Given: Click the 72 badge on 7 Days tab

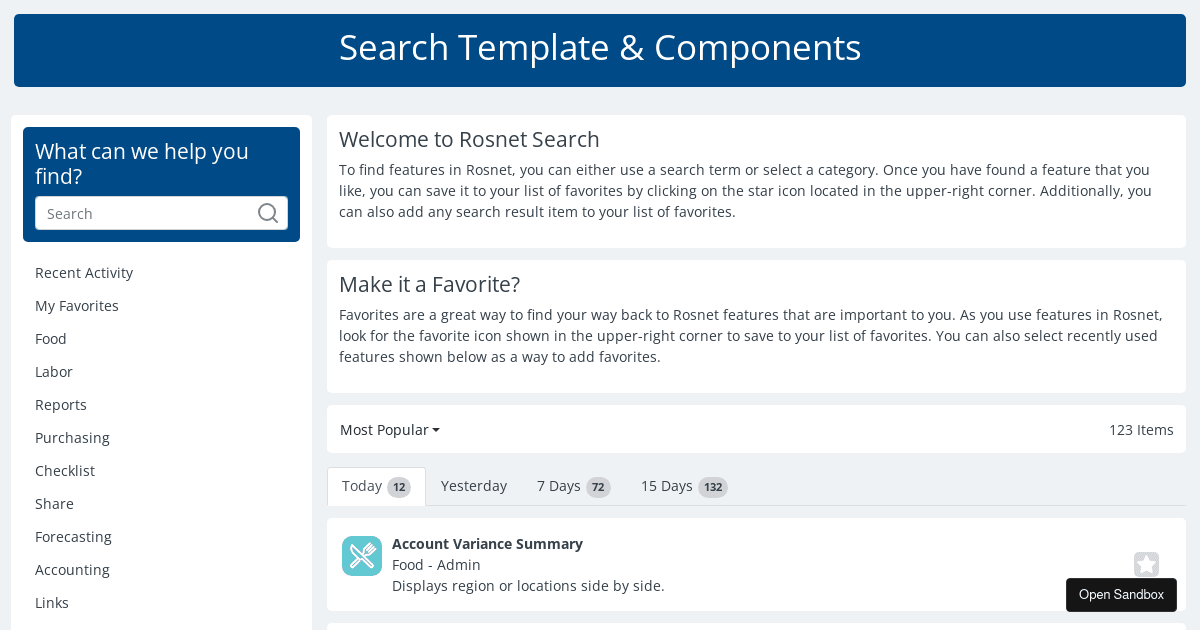Looking at the screenshot, I should (598, 487).
